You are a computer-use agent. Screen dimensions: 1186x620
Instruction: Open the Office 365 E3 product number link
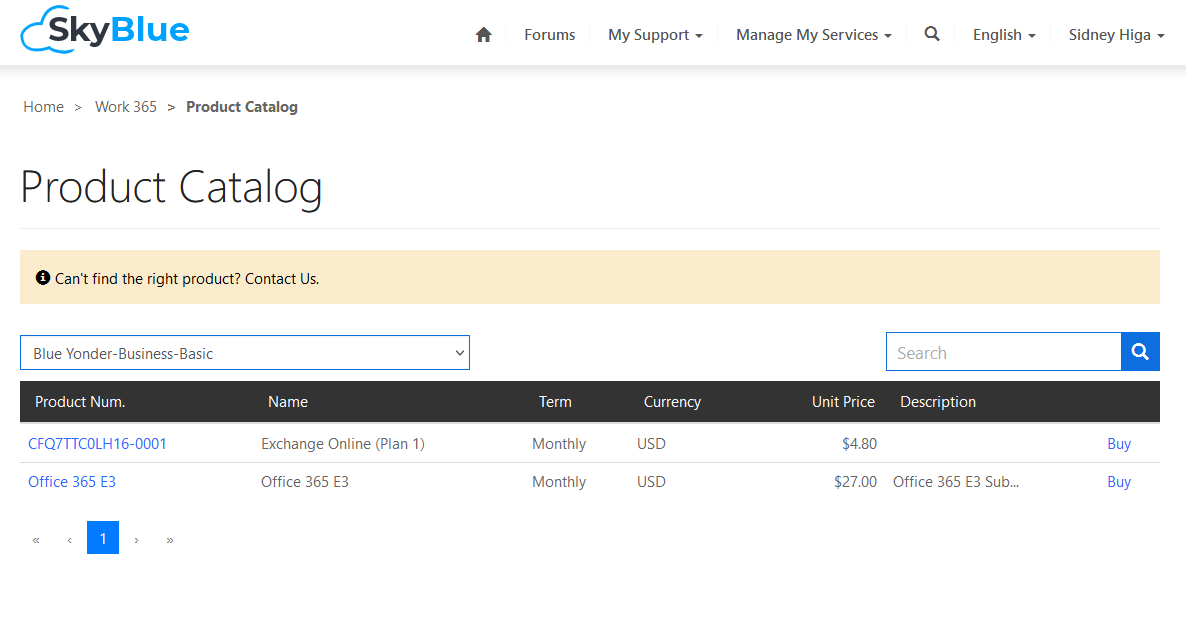click(x=72, y=482)
